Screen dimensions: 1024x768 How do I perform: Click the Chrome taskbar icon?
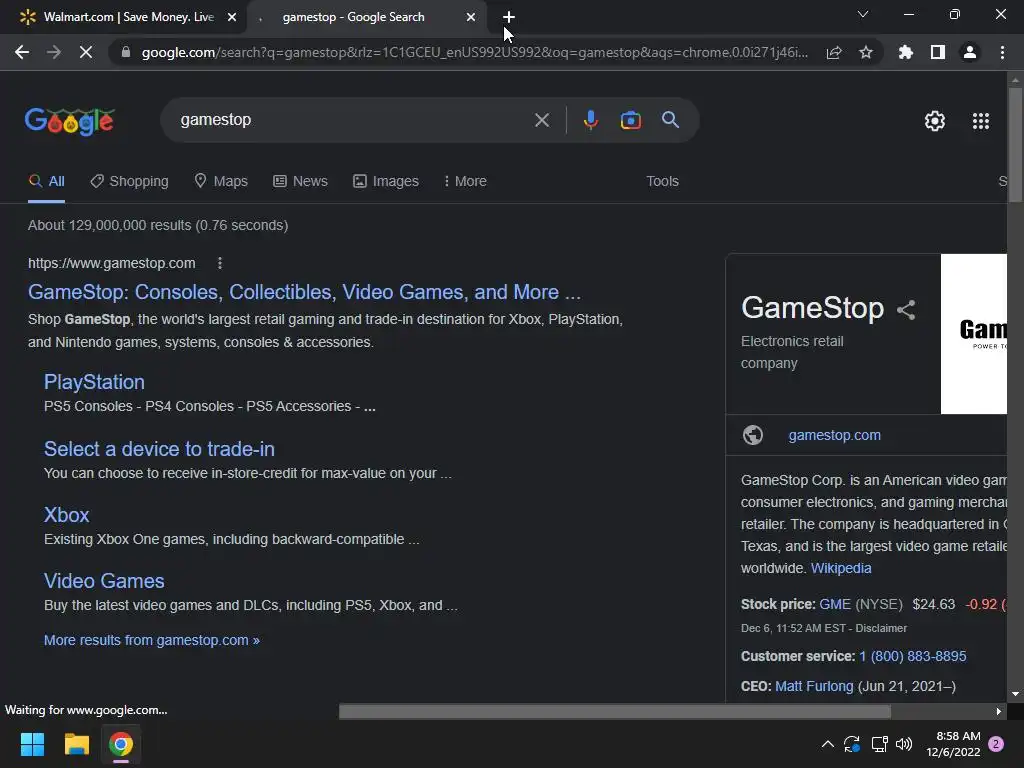point(121,744)
